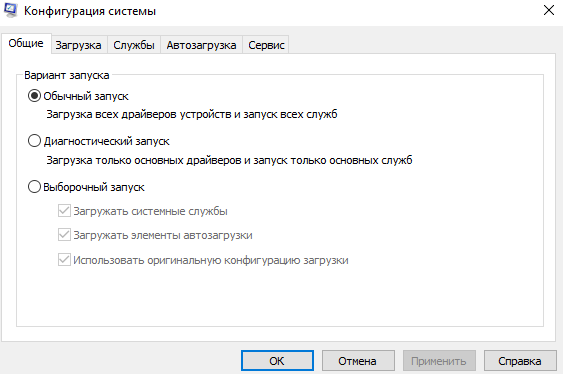The height and width of the screenshot is (374, 563).
Task: Go to the Автозагрузка tab
Action: pyautogui.click(x=201, y=45)
